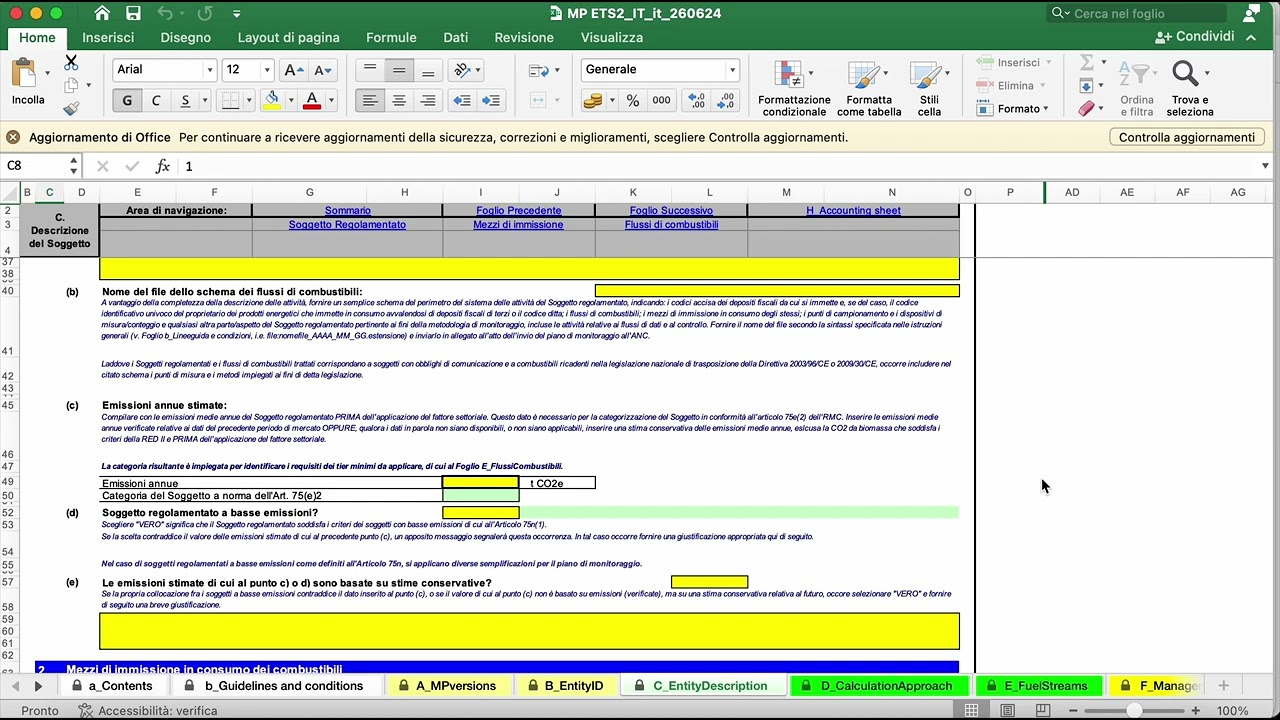This screenshot has height=720, width=1280.
Task: Open fill color dropdown arrow
Action: pyautogui.click(x=291, y=101)
